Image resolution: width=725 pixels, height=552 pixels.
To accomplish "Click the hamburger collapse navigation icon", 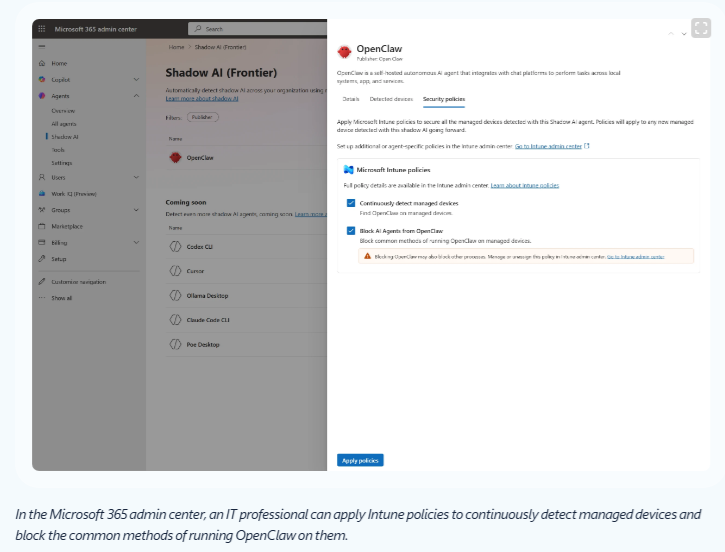I will pyautogui.click(x=42, y=46).
